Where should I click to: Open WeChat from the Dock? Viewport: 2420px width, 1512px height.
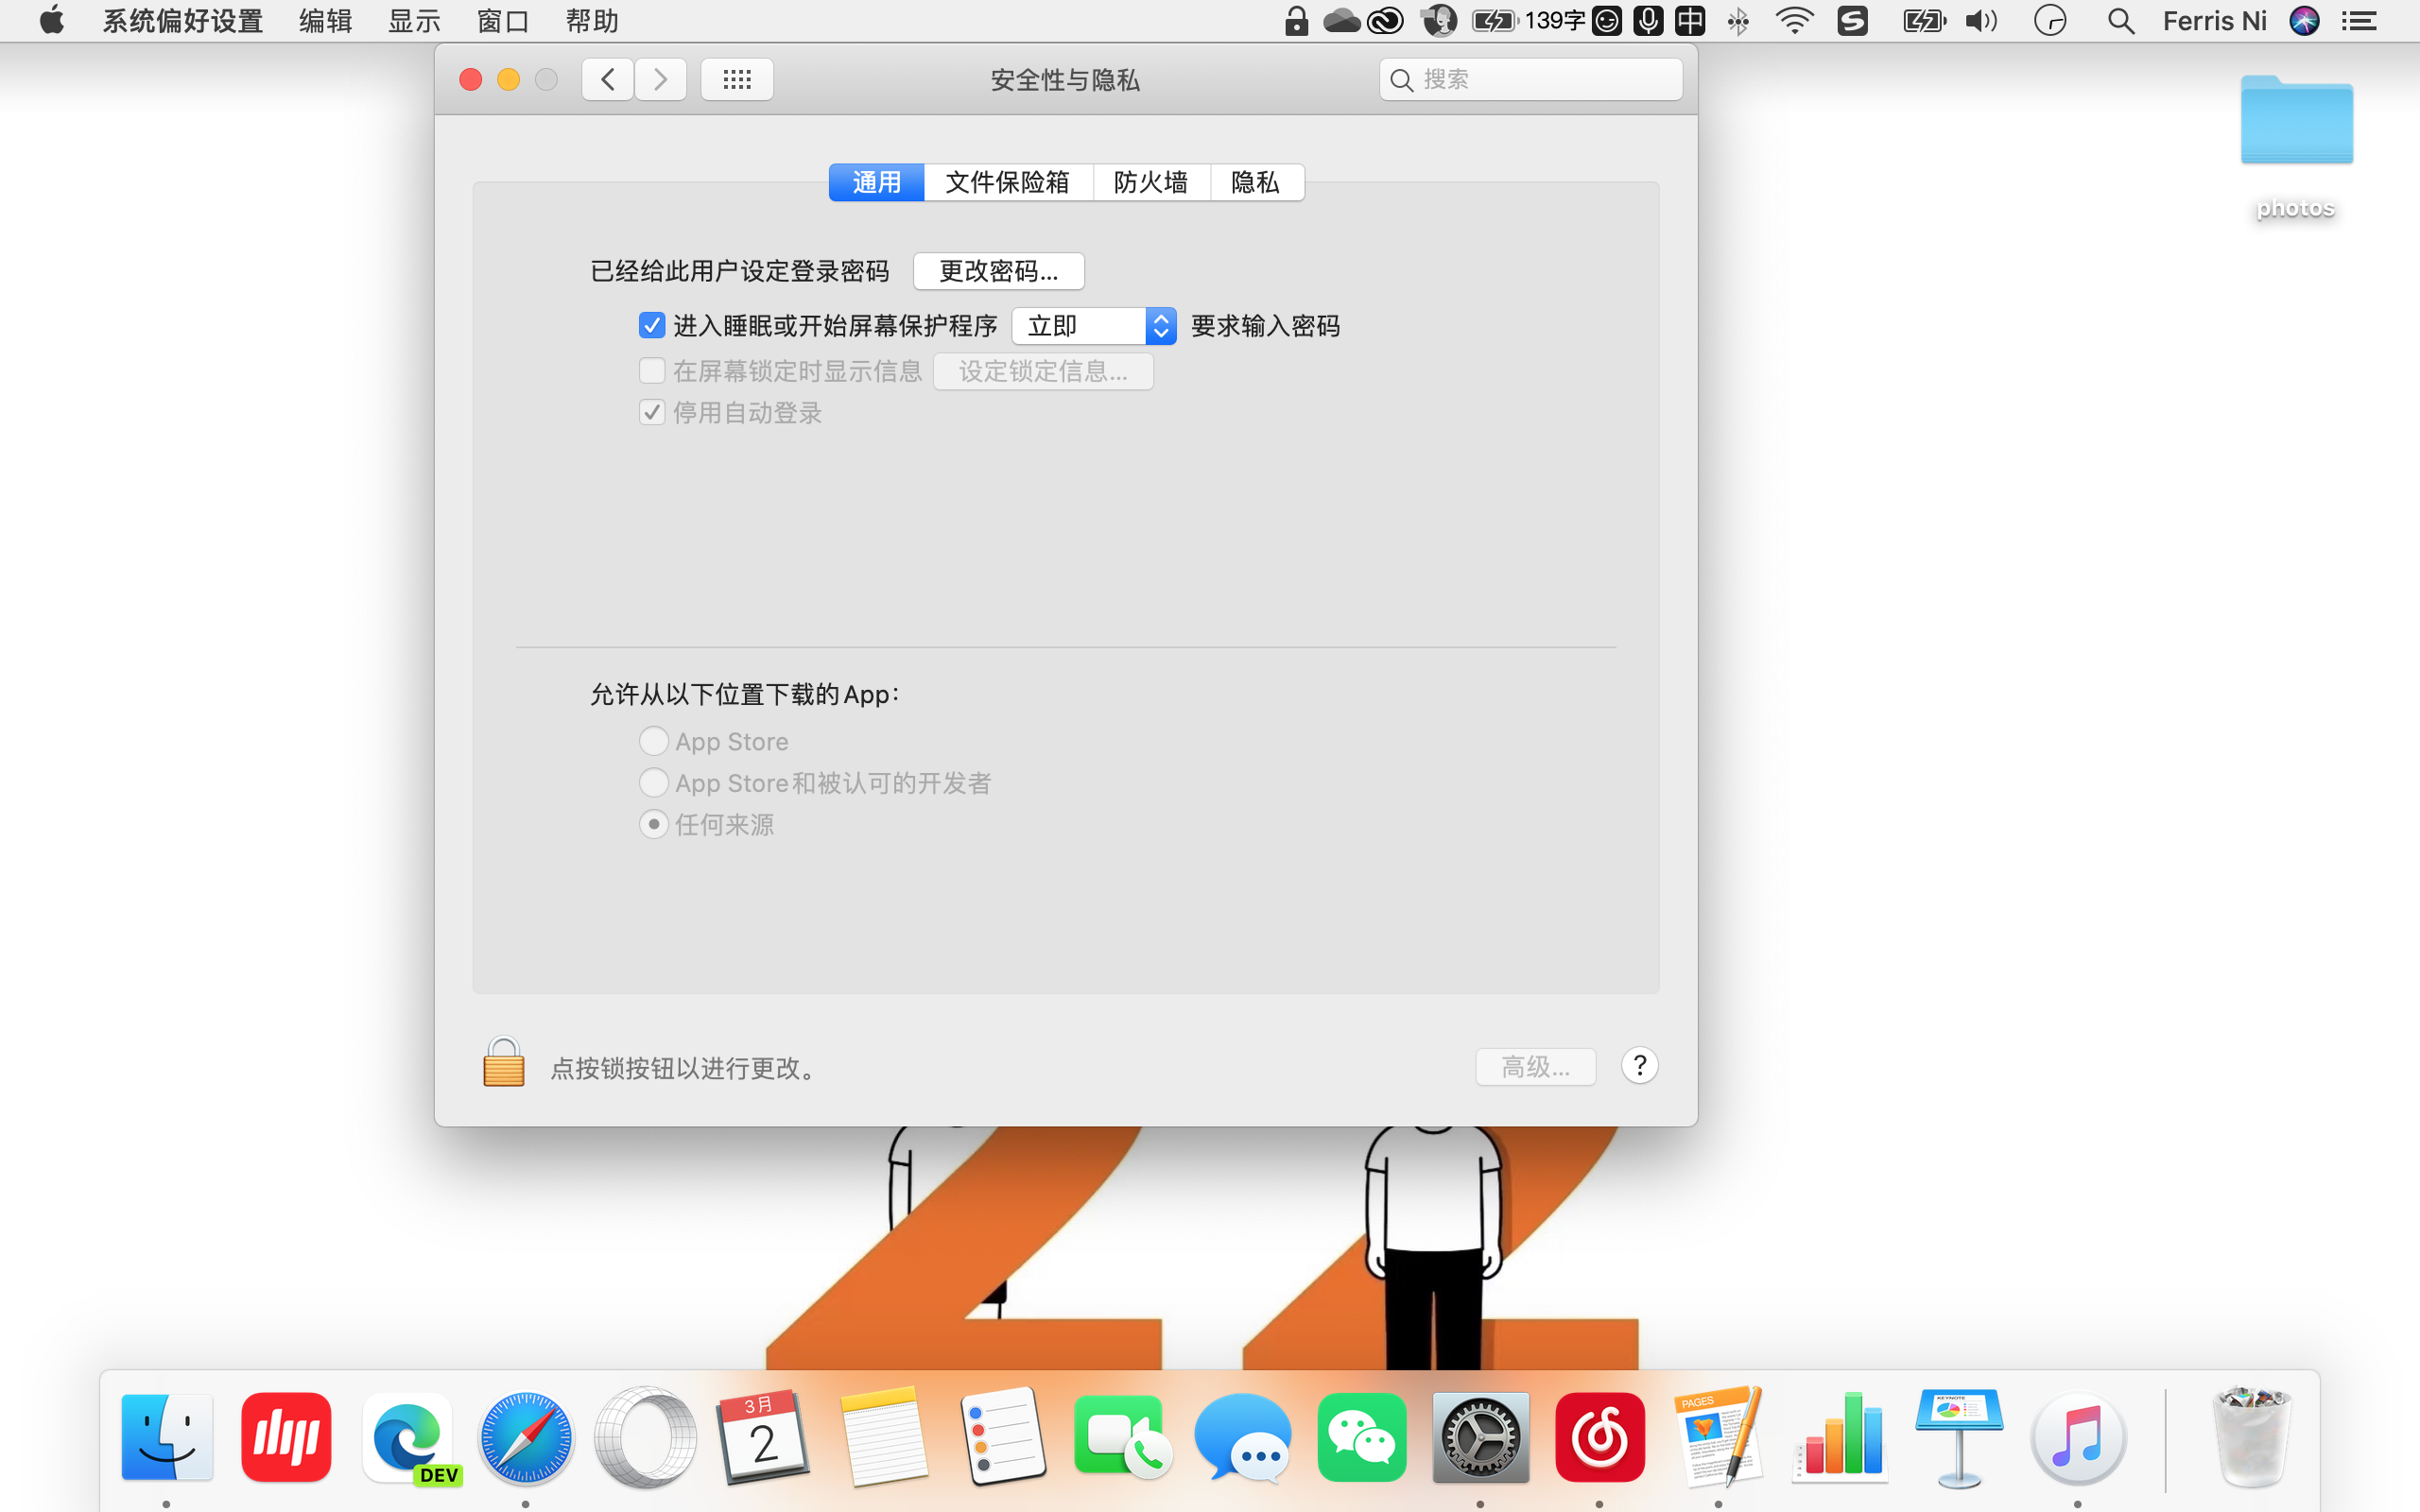coord(1361,1438)
